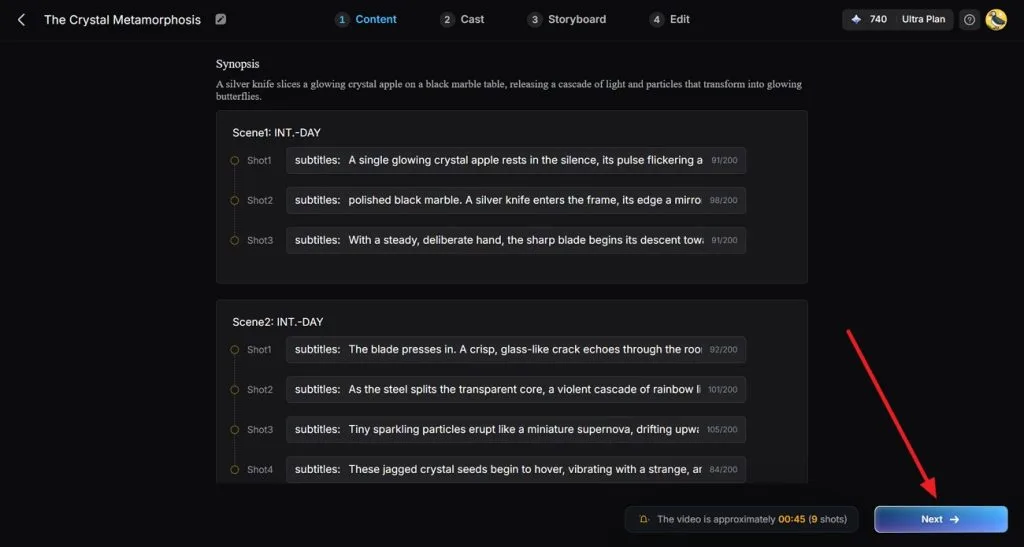This screenshot has width=1024, height=547.
Task: Click the '84/200' character counter
Action: 724,469
